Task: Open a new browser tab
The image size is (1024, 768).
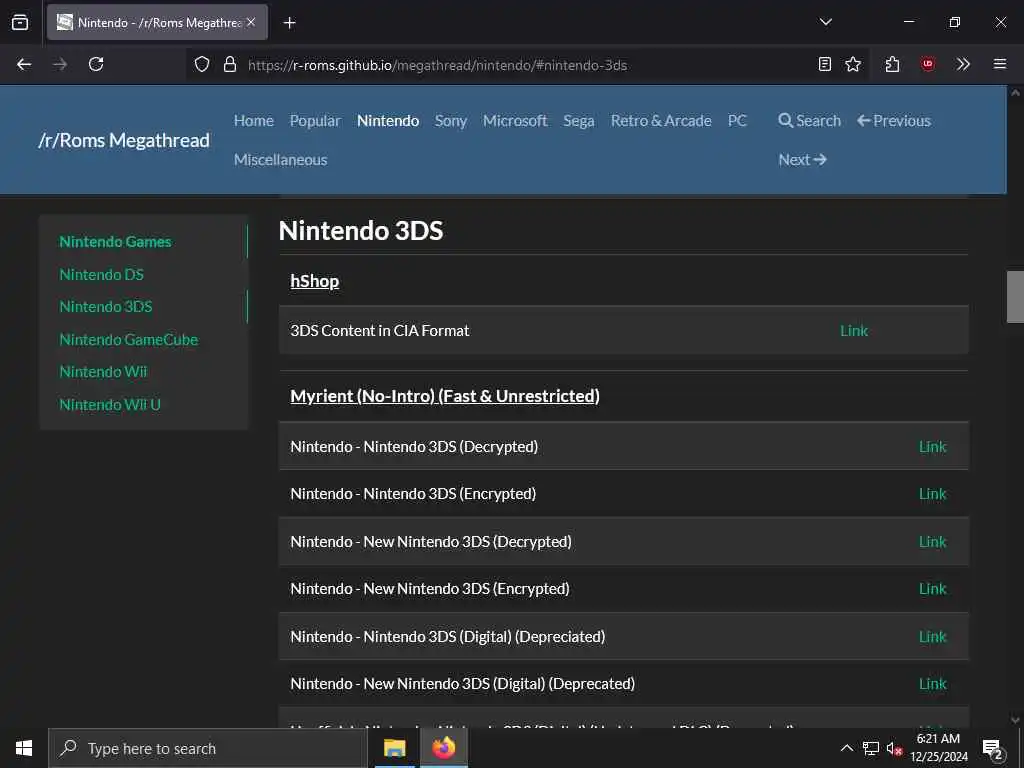Action: point(289,23)
